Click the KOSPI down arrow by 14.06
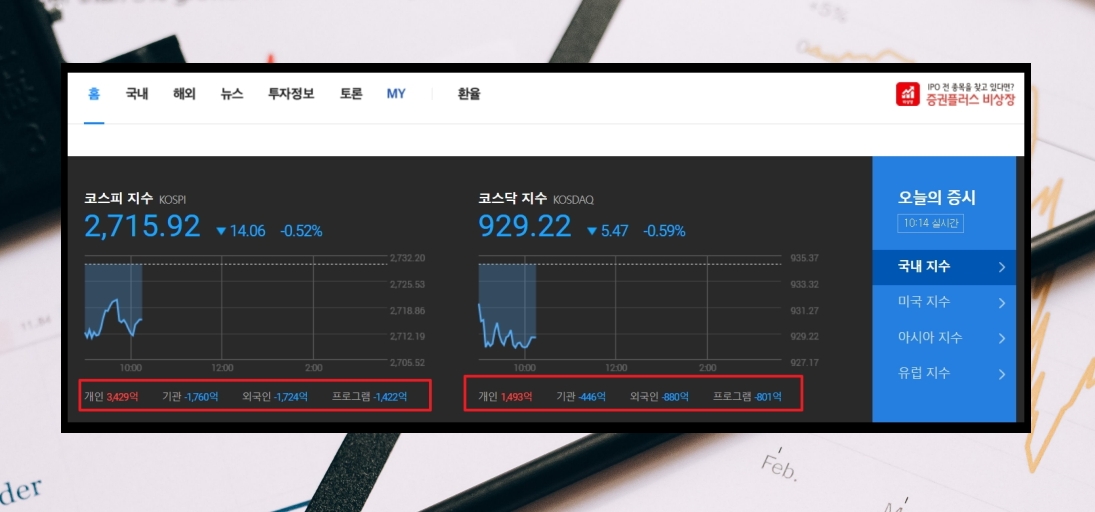This screenshot has width=1095, height=512. click(221, 231)
